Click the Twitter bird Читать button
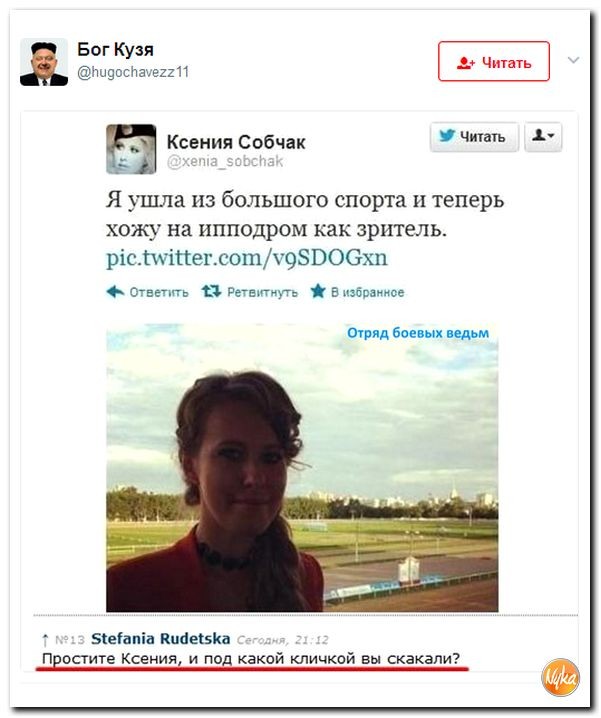The height and width of the screenshot is (718, 601). (x=474, y=136)
